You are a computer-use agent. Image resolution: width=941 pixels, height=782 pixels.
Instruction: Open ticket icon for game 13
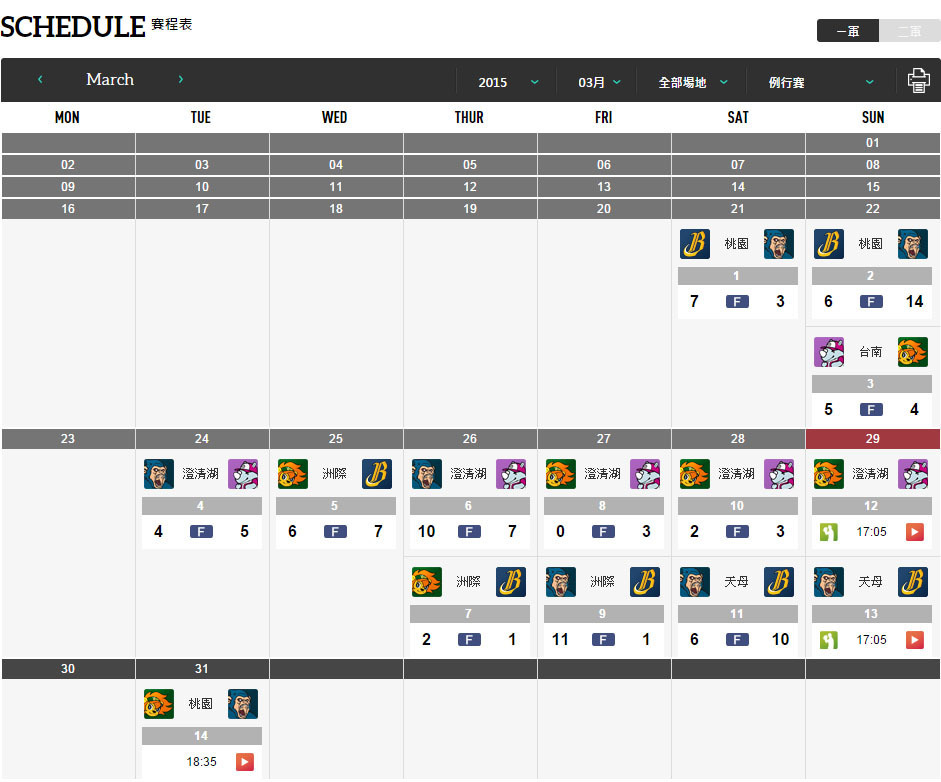pos(829,640)
